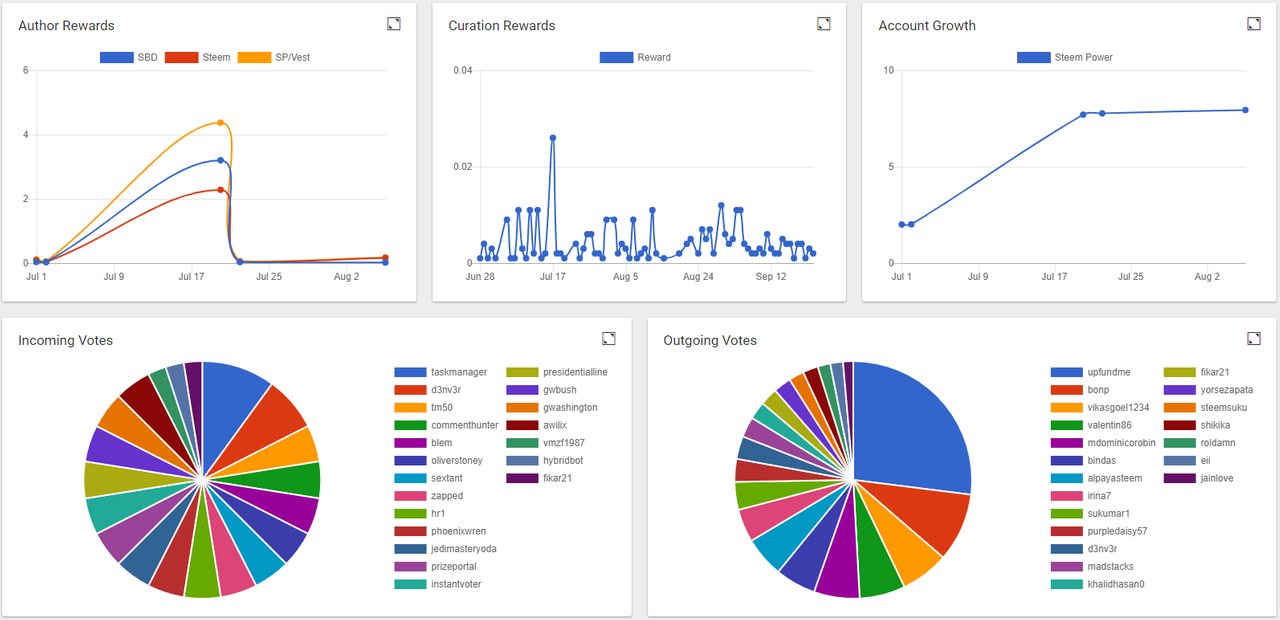1280x620 pixels.
Task: Click the Reward legend in Curation Rewards
Action: [x=635, y=57]
